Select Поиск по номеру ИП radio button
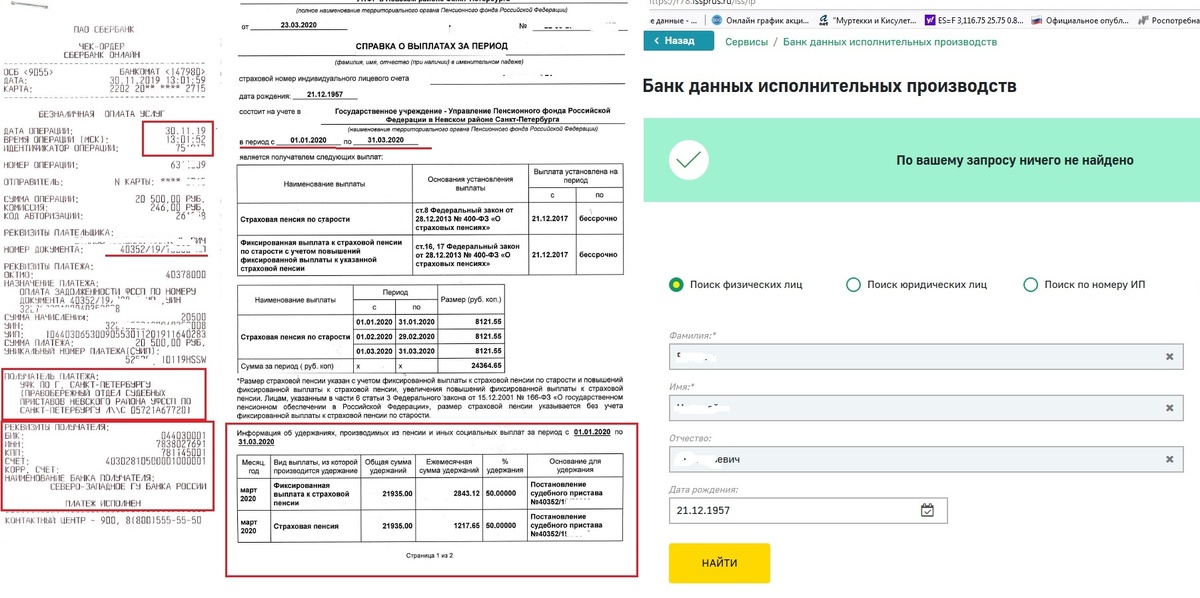This screenshot has height=598, width=1200. point(1031,285)
